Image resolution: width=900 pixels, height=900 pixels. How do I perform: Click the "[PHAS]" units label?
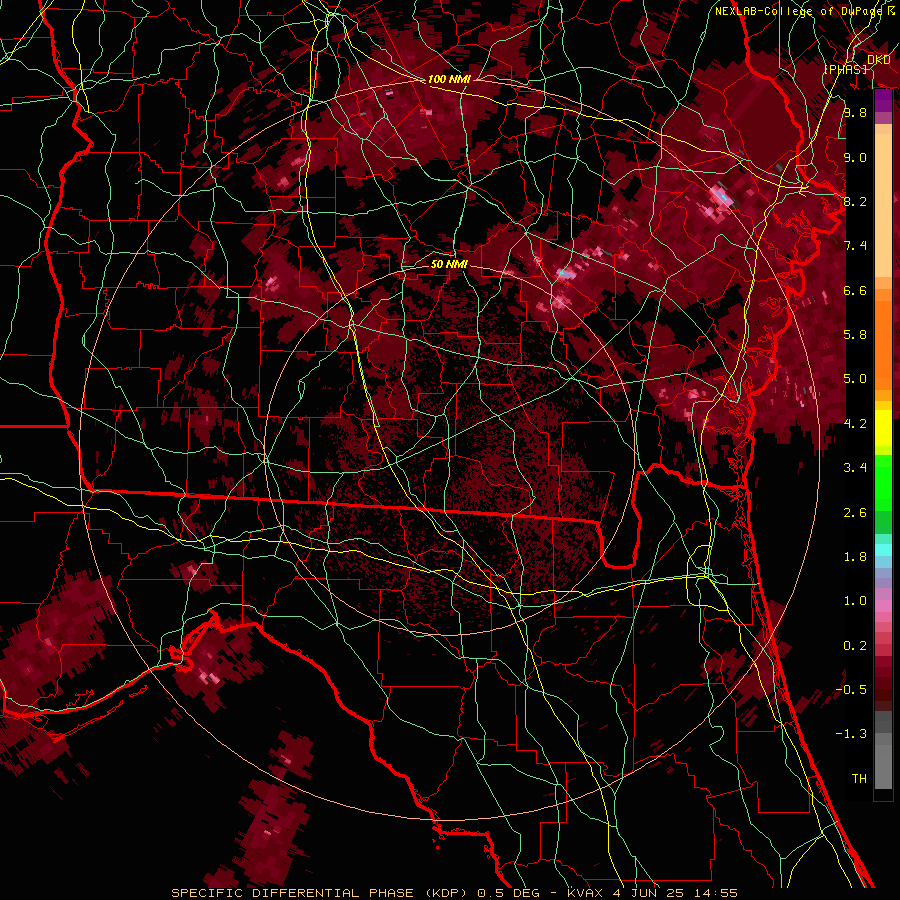click(x=845, y=69)
